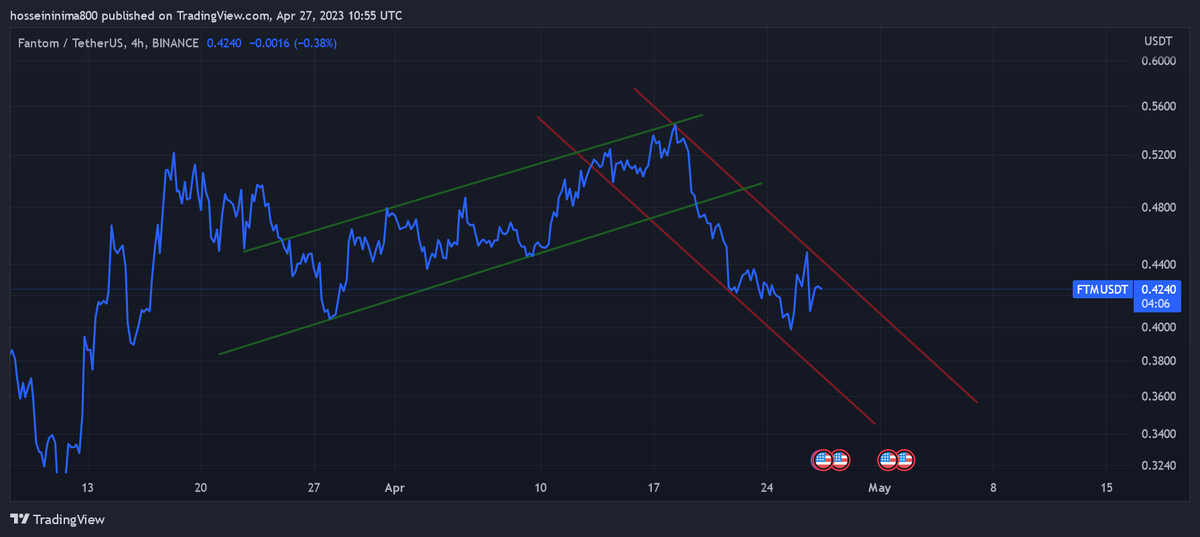
Task: Select the Apr label on the time axis
Action: click(x=396, y=488)
